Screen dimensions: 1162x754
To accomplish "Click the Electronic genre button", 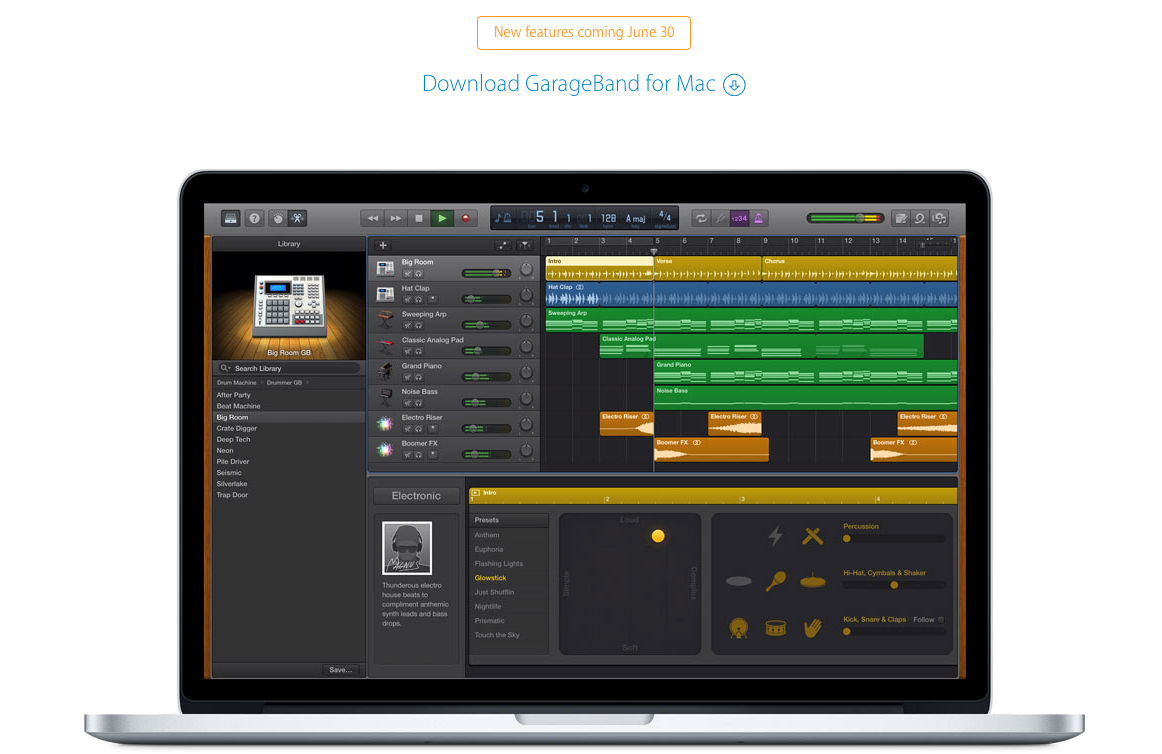I will coord(416,496).
